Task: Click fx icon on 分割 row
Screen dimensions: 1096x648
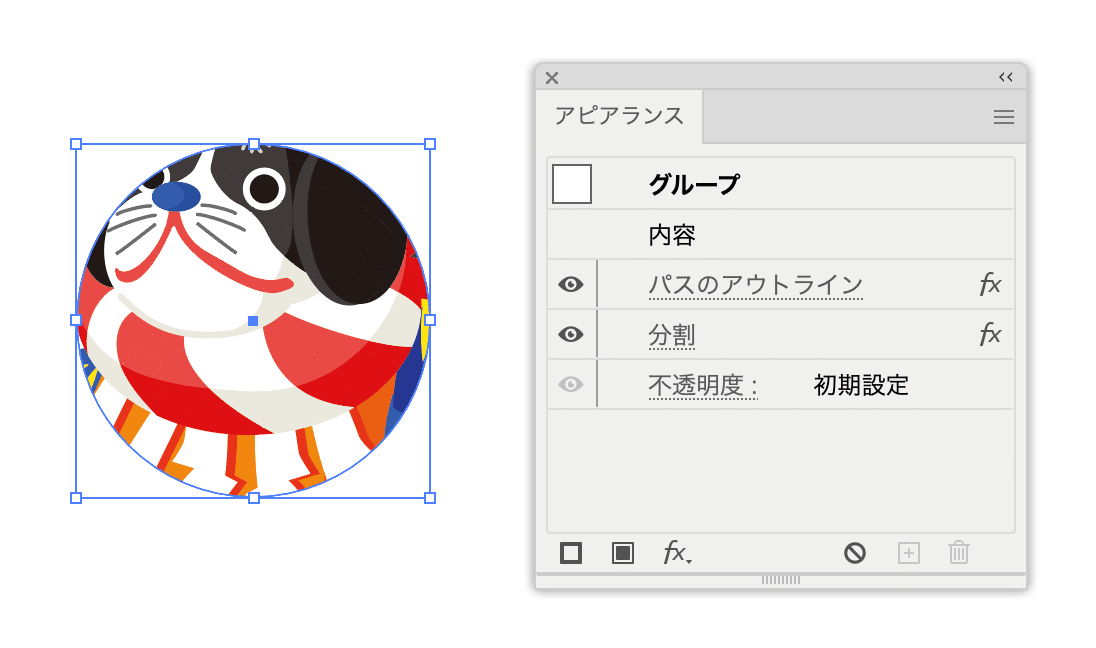Action: click(x=990, y=334)
